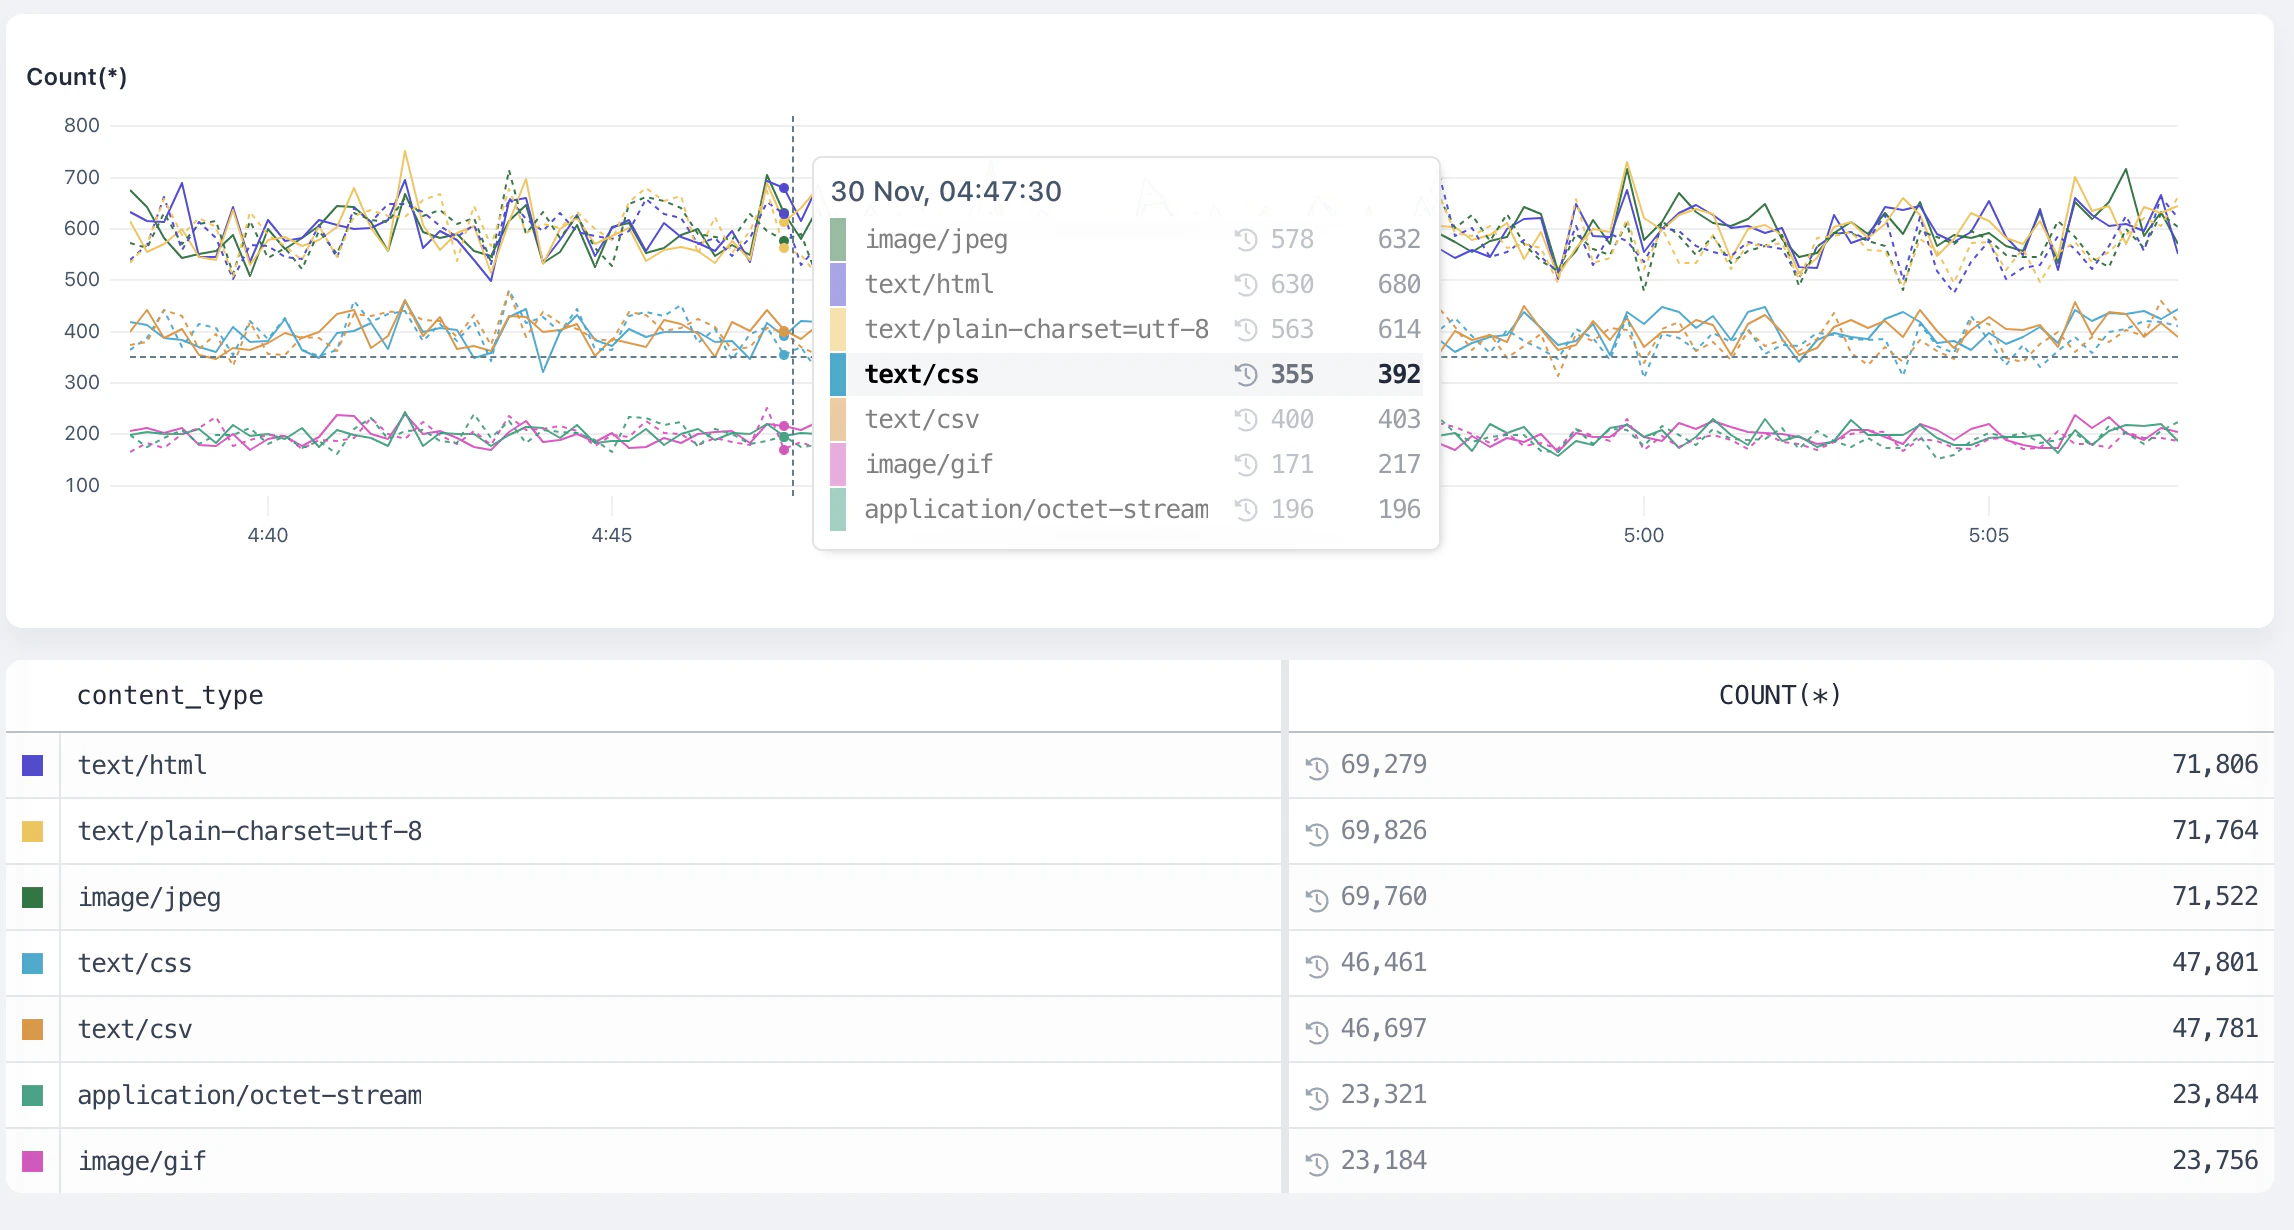Viewport: 2294px width, 1230px height.
Task: Click the pink color swatch next to image/gif
Action: (32, 1160)
